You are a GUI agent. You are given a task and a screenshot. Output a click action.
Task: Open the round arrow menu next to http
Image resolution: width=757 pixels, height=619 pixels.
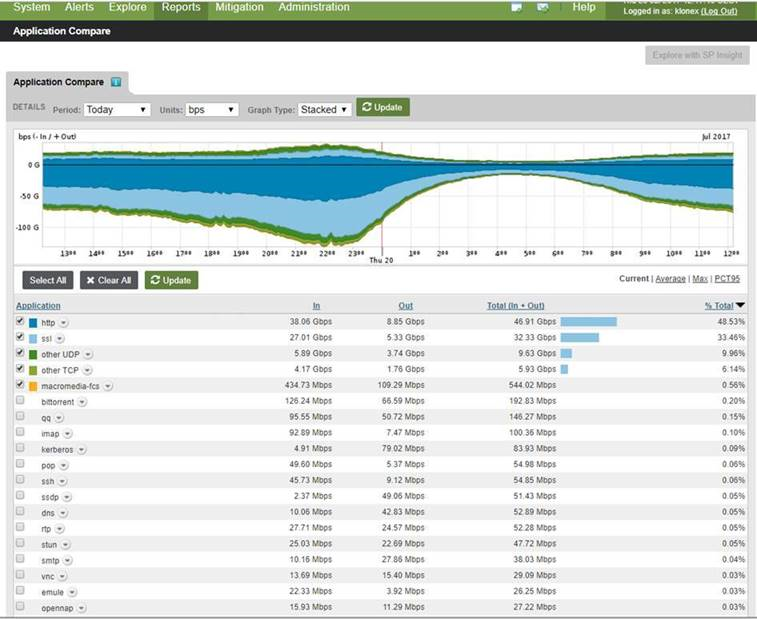(64, 323)
